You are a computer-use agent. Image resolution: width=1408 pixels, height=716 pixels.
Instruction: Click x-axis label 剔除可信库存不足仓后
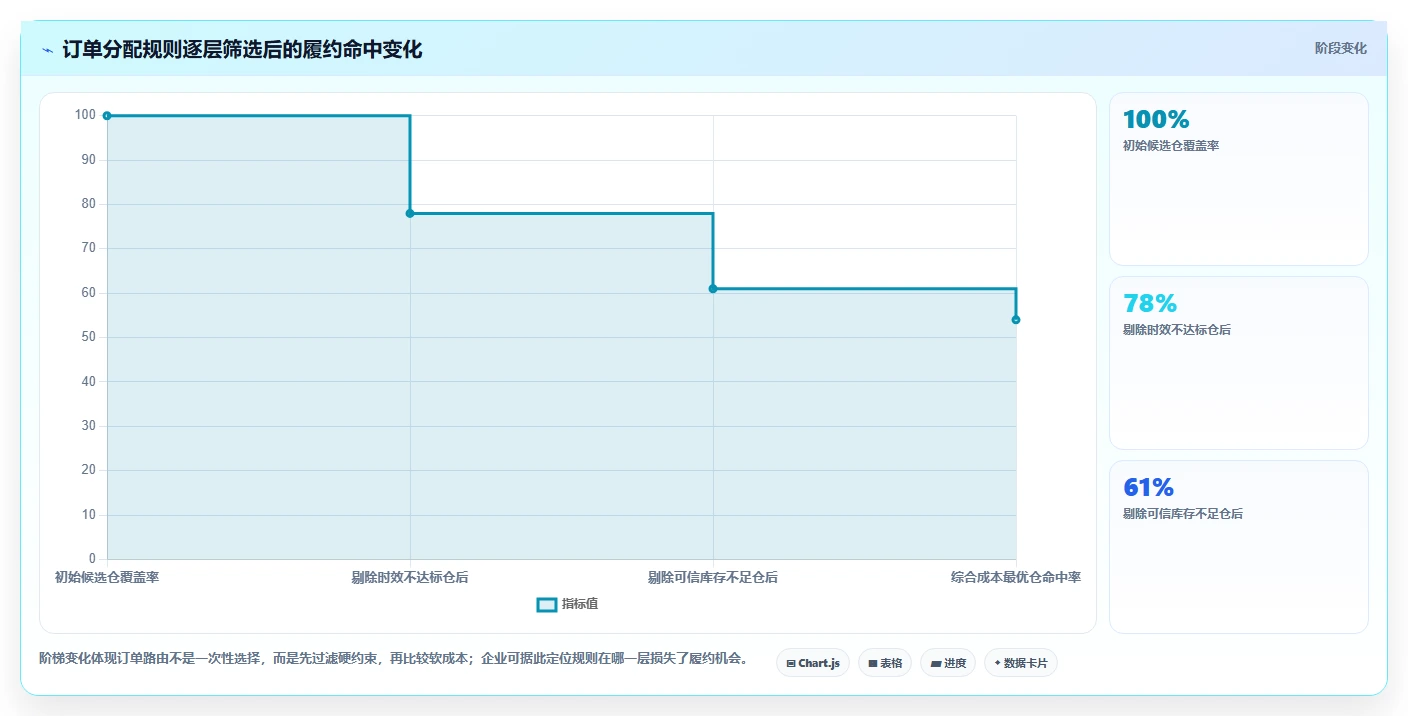[x=713, y=577]
